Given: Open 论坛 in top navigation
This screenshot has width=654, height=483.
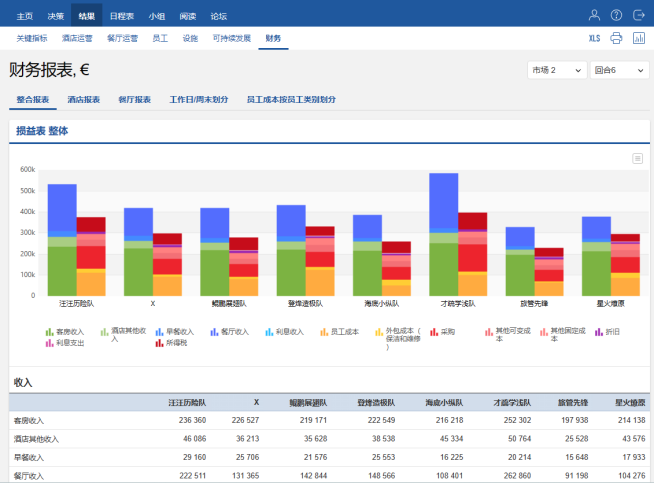Looking at the screenshot, I should pos(219,16).
